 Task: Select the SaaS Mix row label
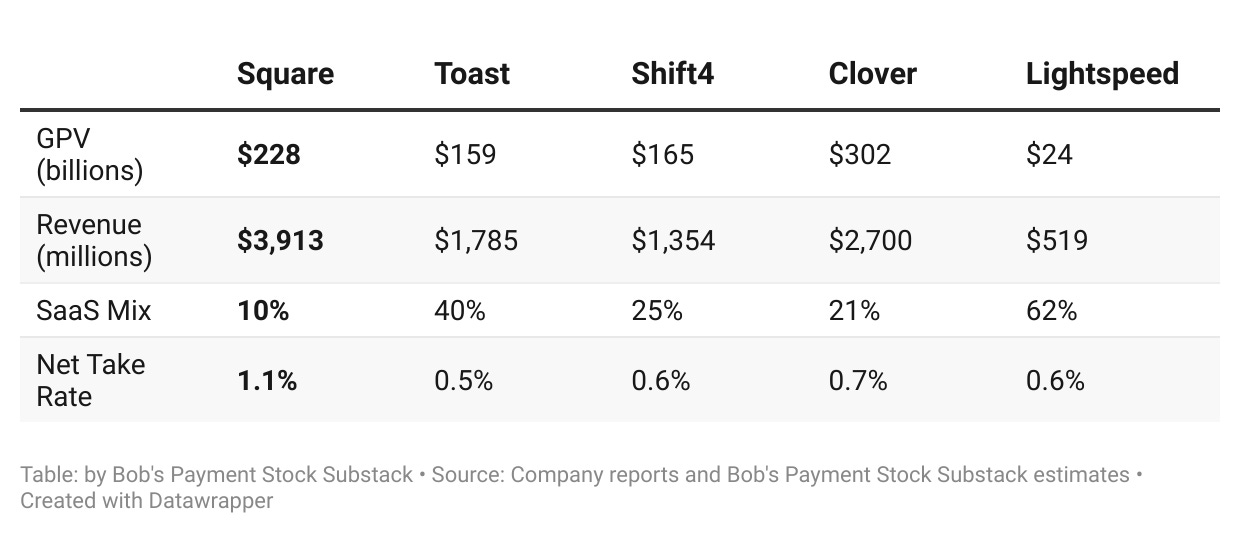[94, 311]
